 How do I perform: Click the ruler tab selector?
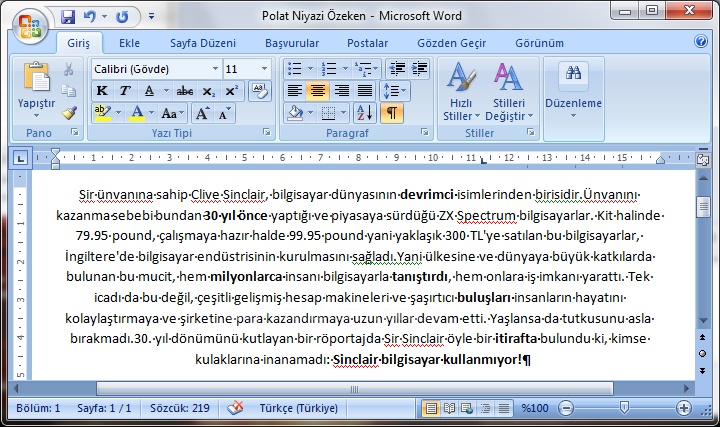pos(20,159)
